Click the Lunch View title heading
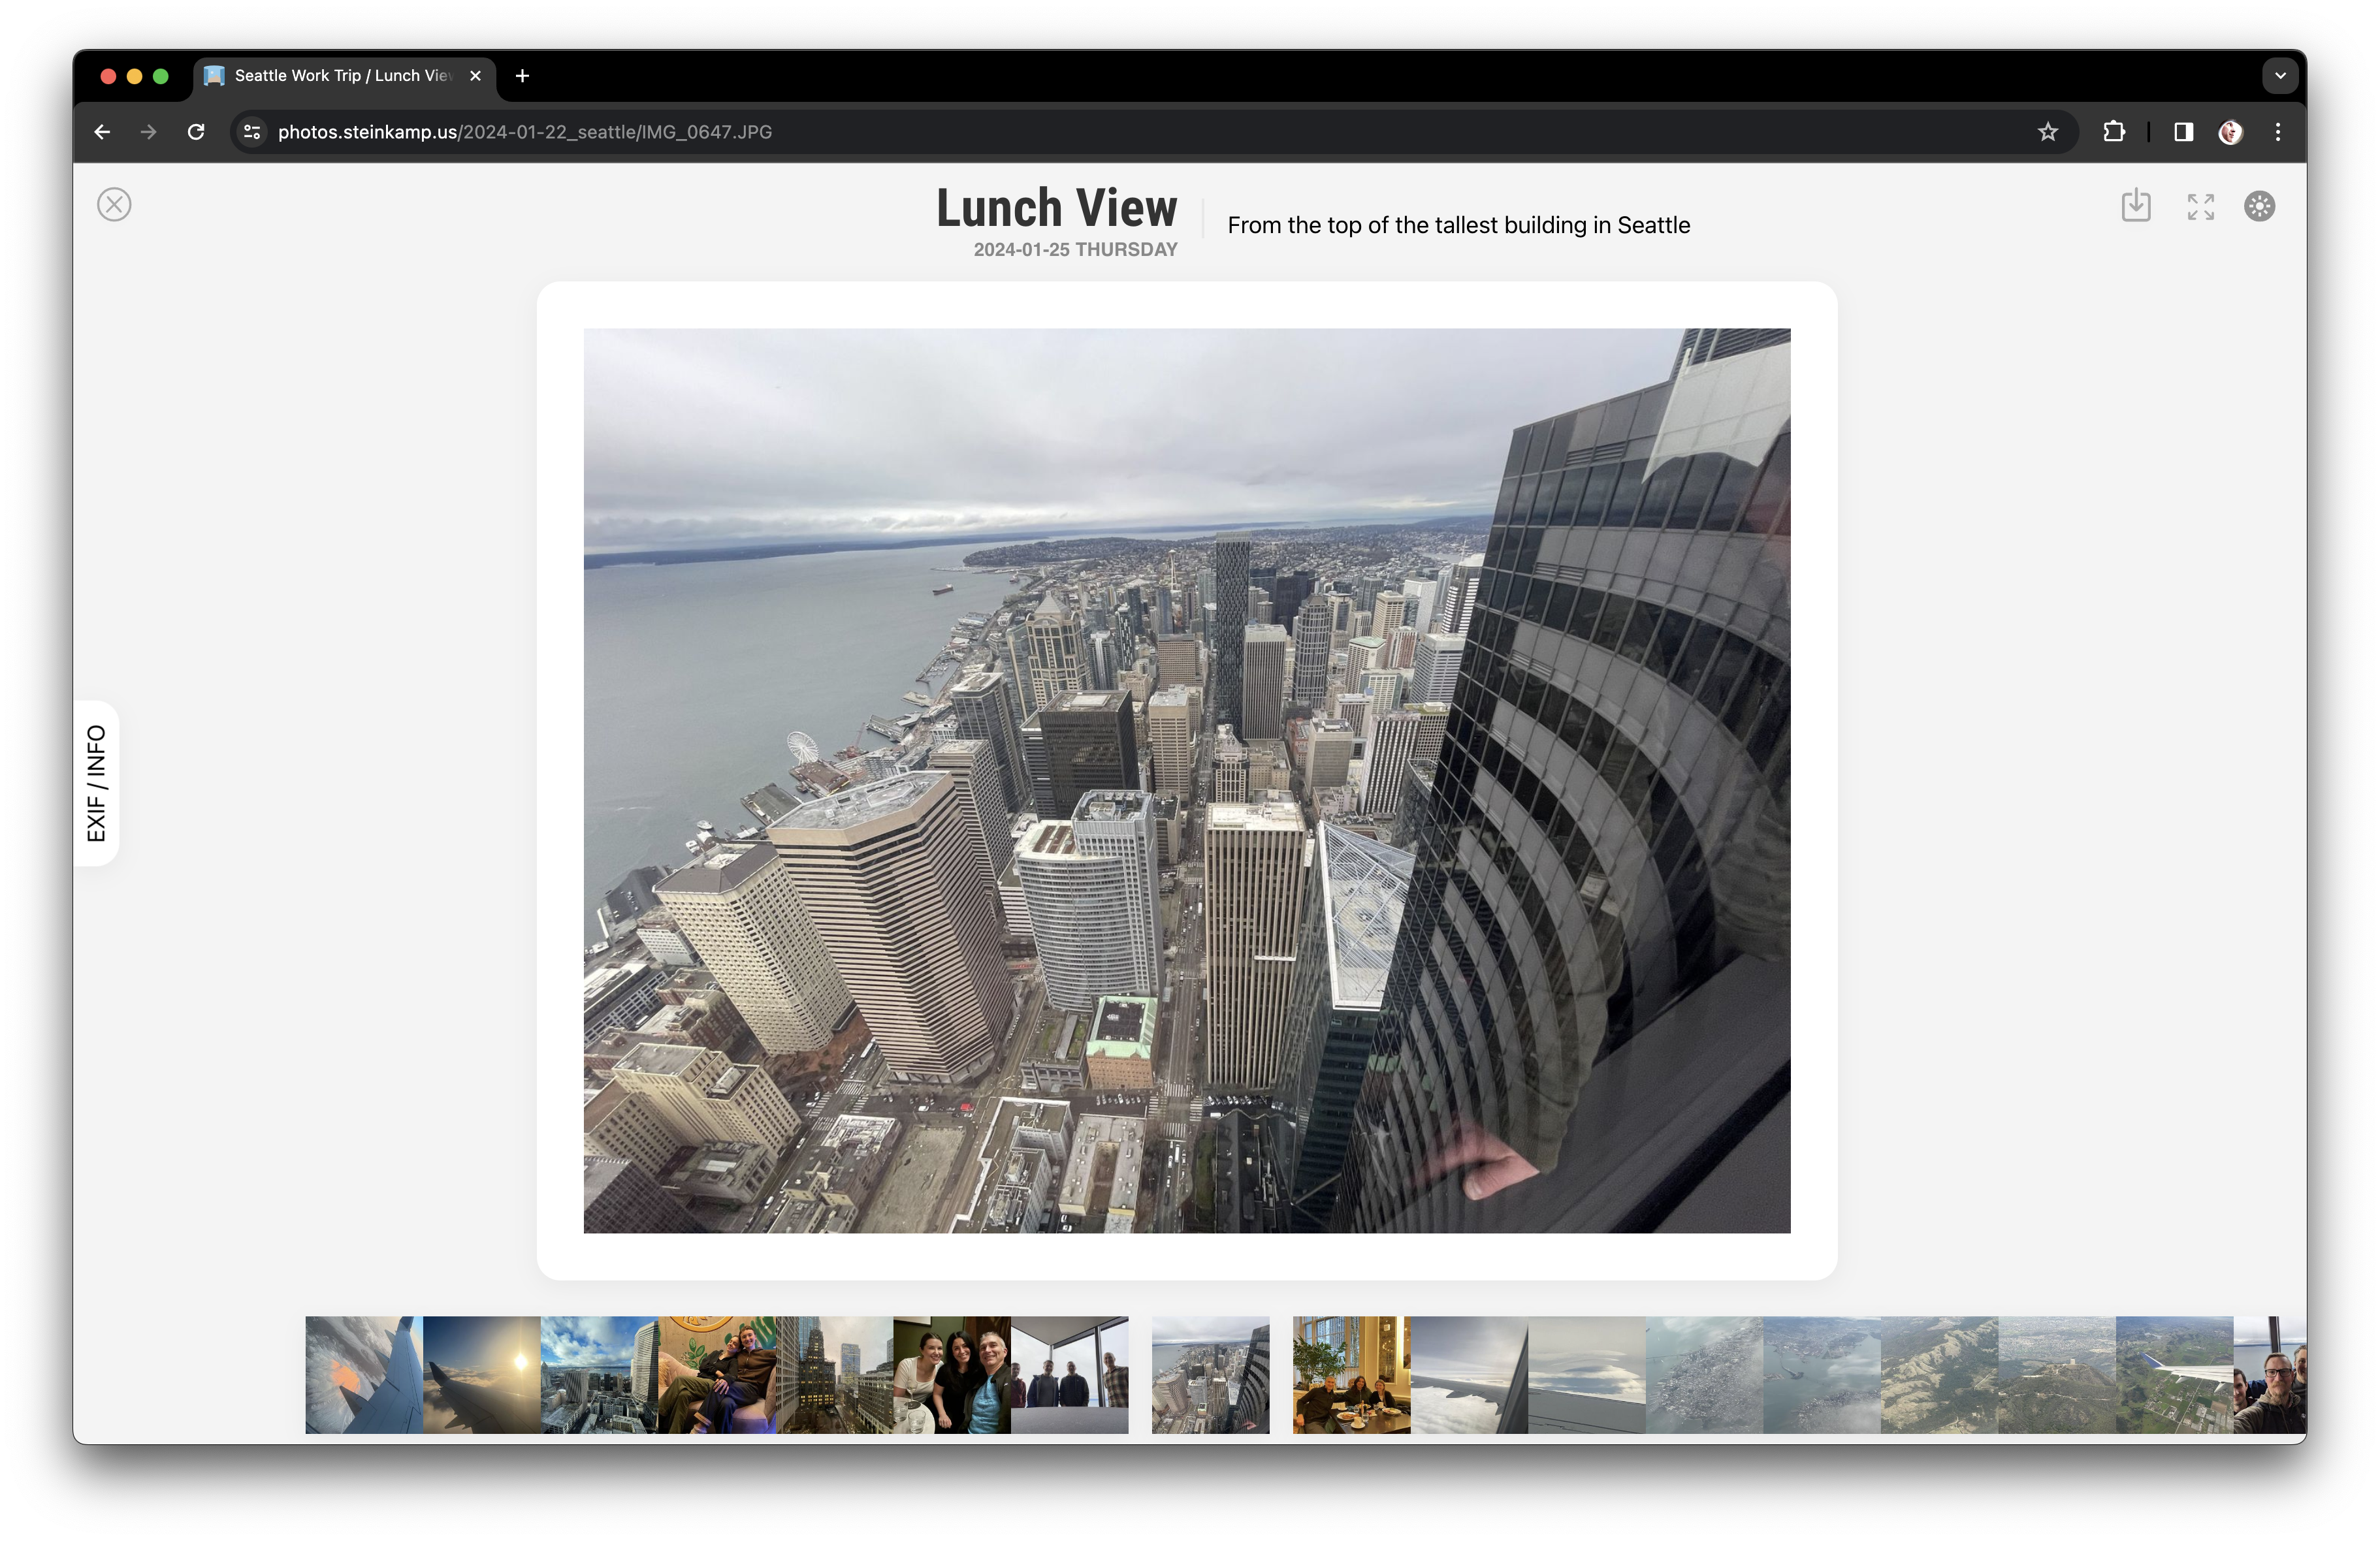Image resolution: width=2380 pixels, height=1541 pixels. [x=1056, y=208]
